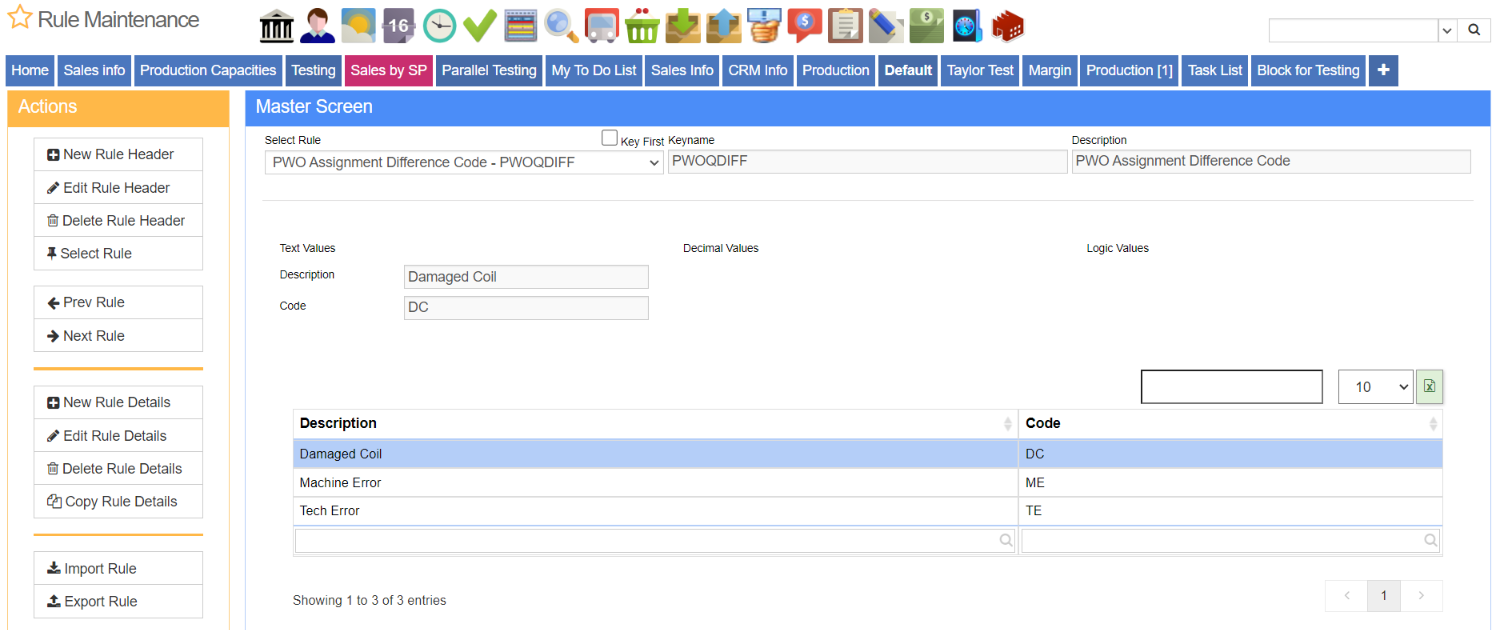Open the green cash stack icon
This screenshot has width=1498, height=630.
point(926,26)
